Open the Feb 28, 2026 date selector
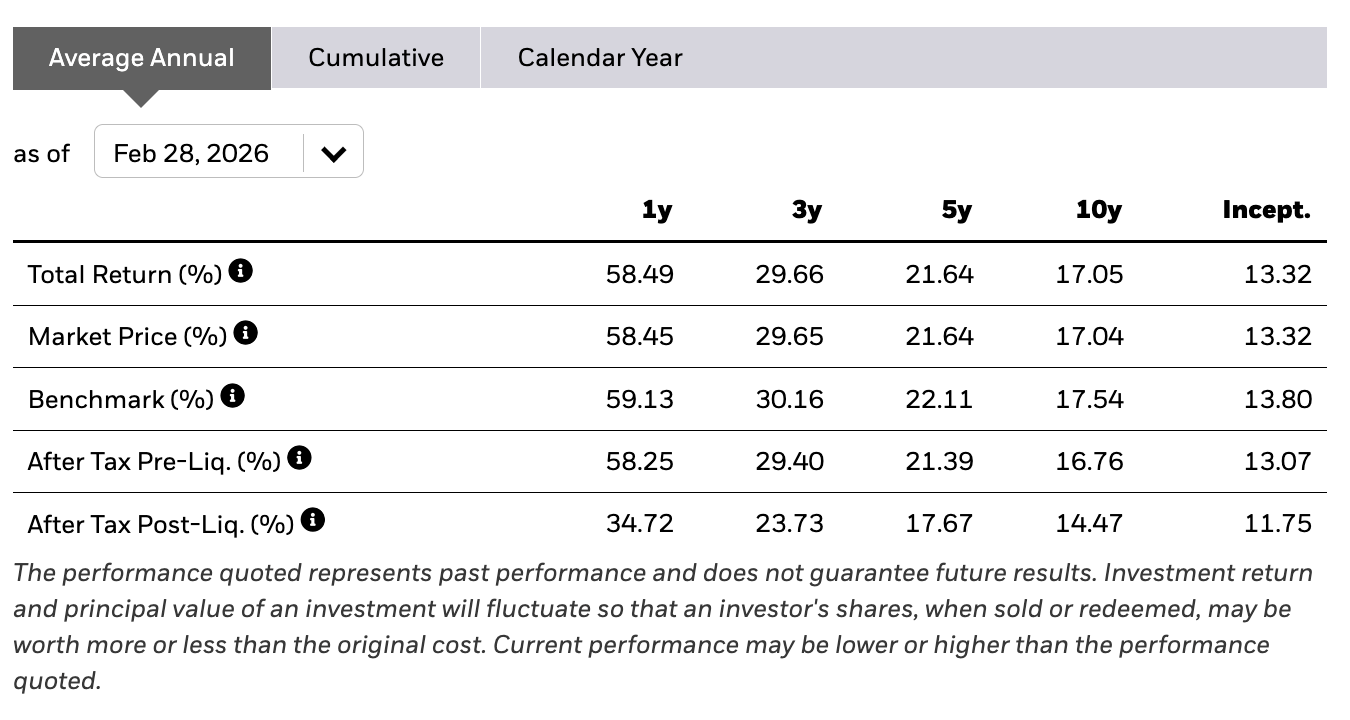The height and width of the screenshot is (720, 1350). [x=229, y=152]
